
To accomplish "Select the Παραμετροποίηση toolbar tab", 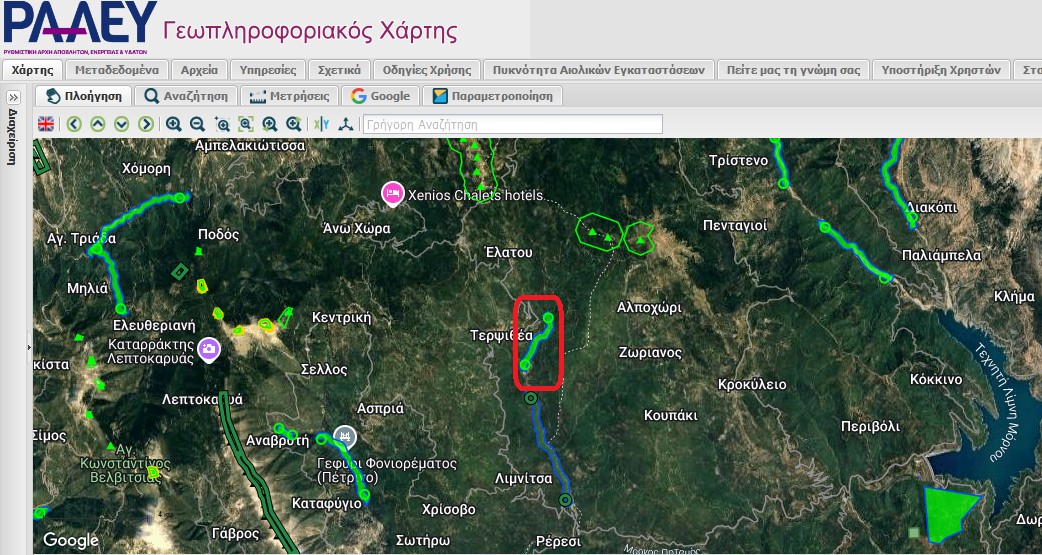I will click(x=492, y=96).
